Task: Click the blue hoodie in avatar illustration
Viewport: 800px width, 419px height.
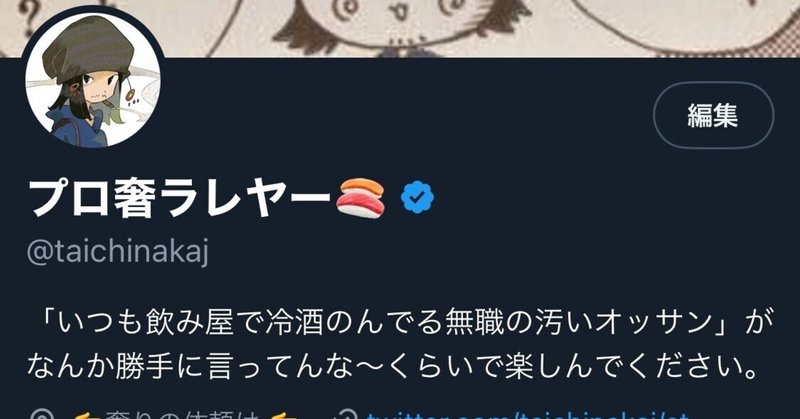Action: [x=77, y=128]
